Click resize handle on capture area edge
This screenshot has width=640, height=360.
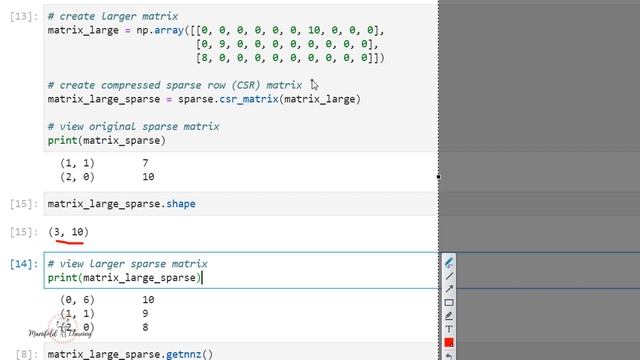click(438, 177)
